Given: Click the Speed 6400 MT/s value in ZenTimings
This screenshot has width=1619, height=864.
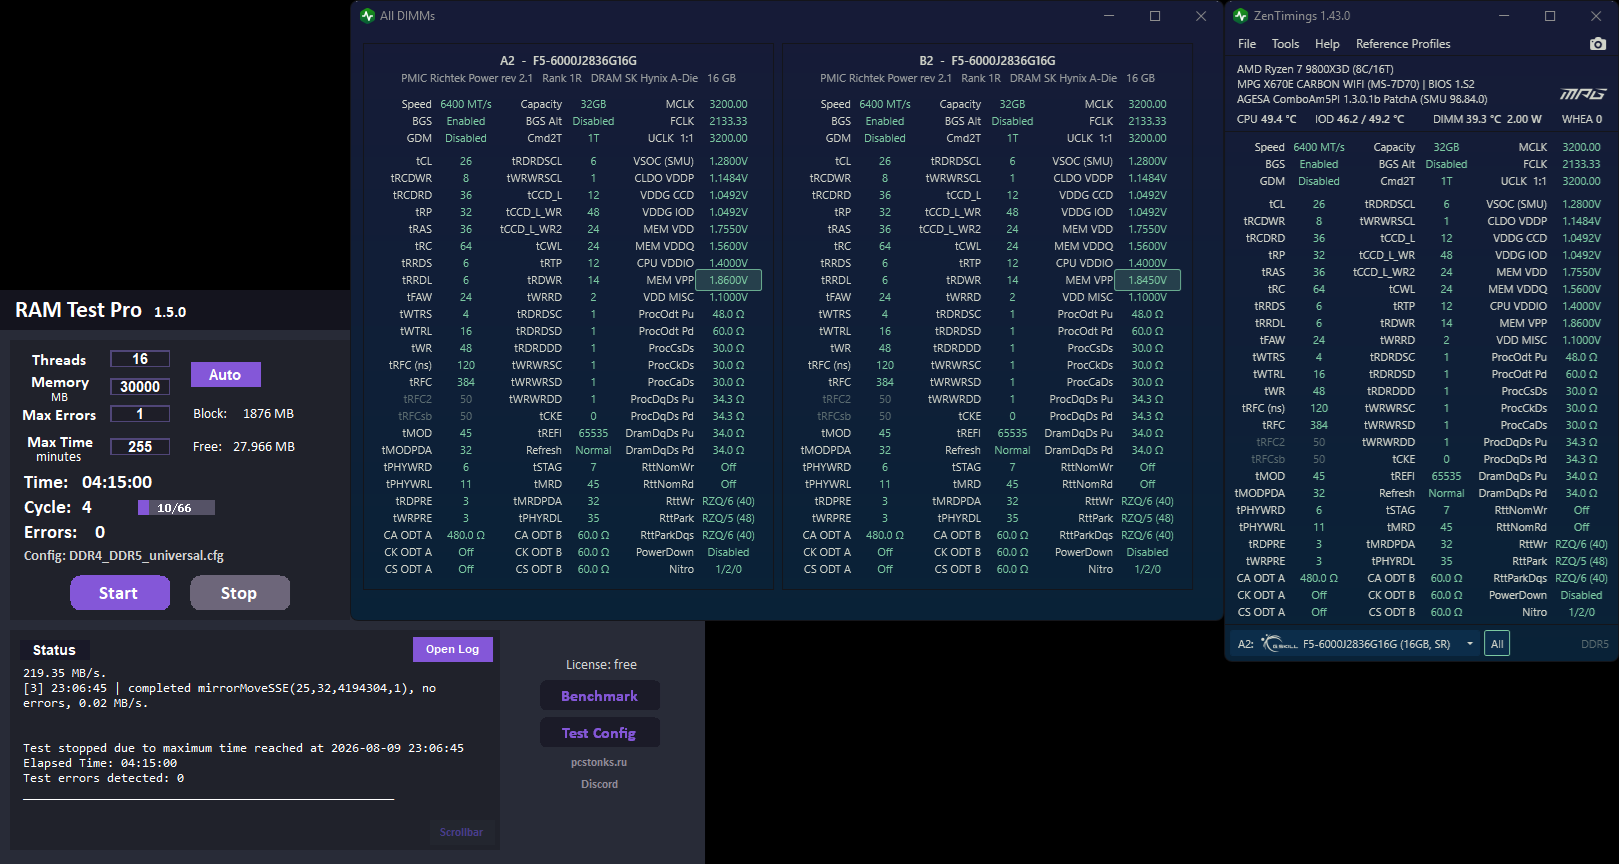Looking at the screenshot, I should (x=1319, y=147).
